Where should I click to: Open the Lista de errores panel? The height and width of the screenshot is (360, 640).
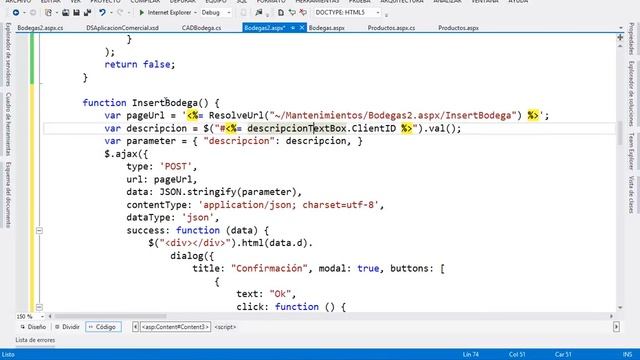(35, 340)
